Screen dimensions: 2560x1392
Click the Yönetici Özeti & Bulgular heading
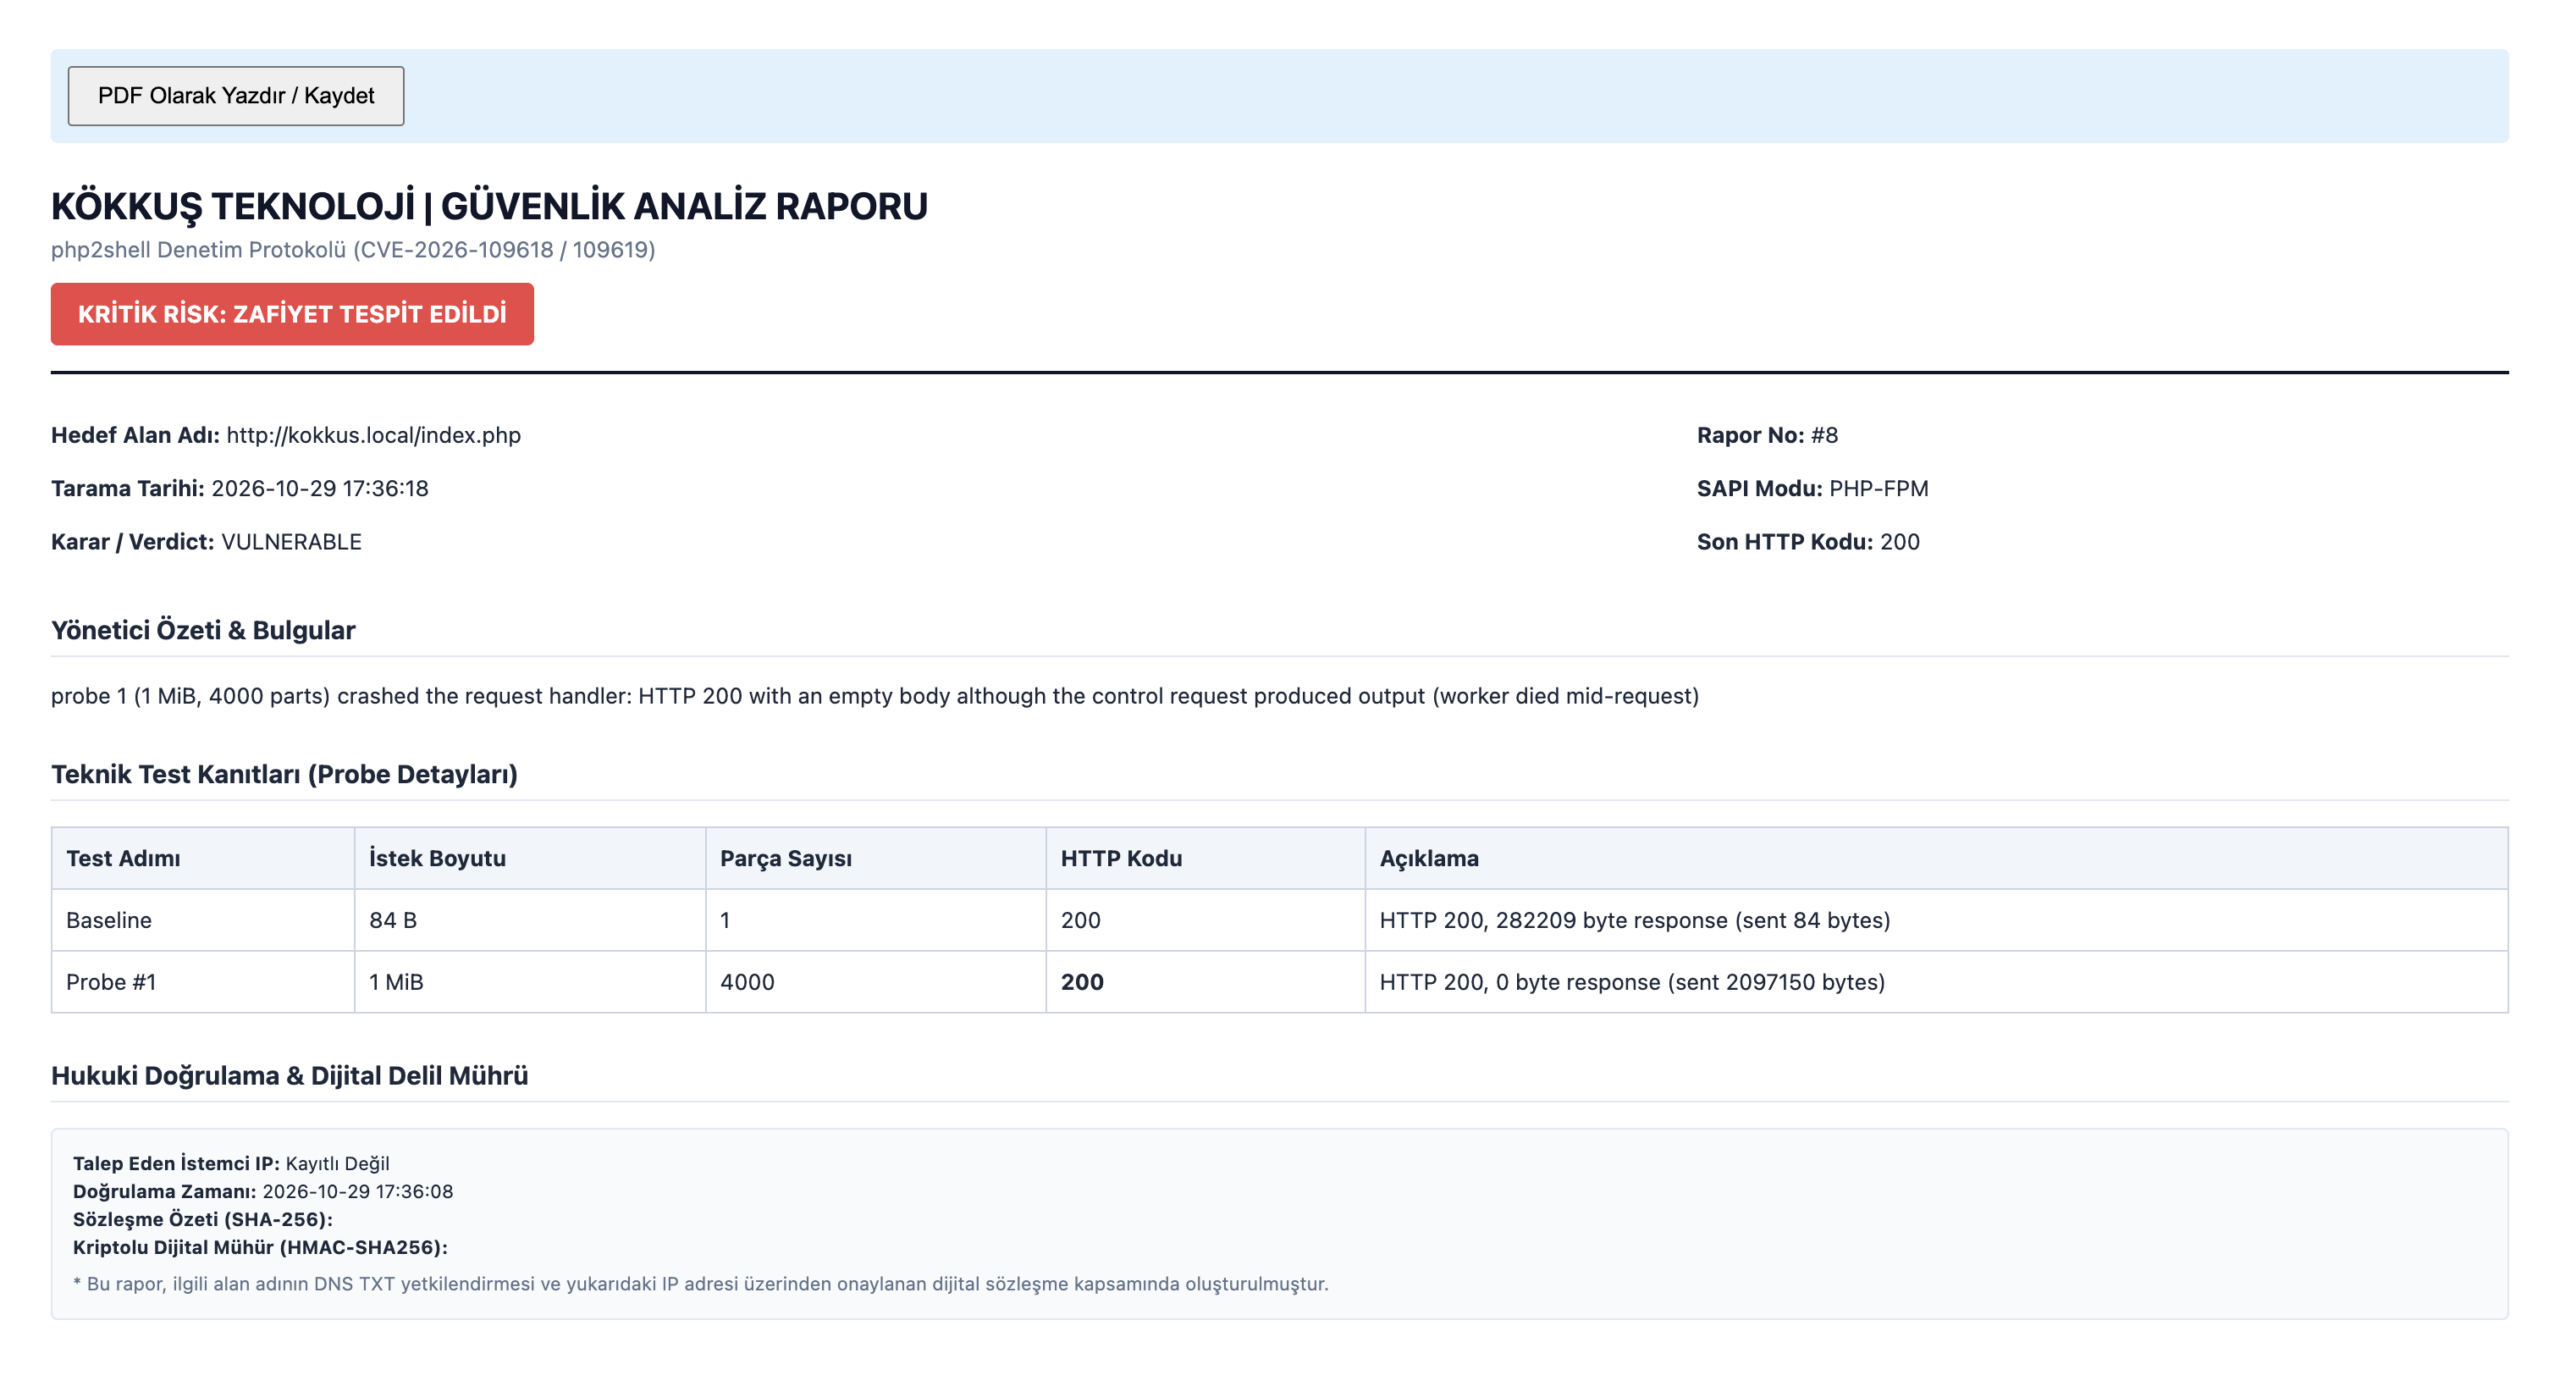point(203,630)
